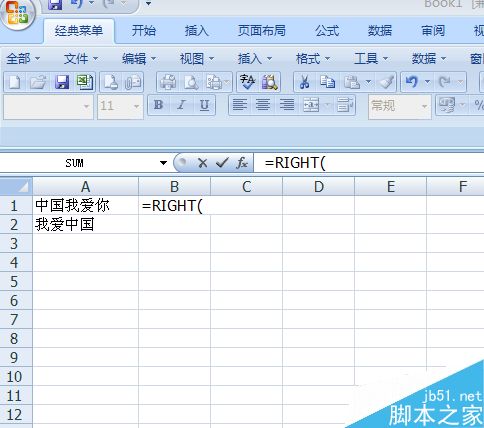The image size is (484, 428).
Task: Open the font name dropdown
Action: point(86,107)
